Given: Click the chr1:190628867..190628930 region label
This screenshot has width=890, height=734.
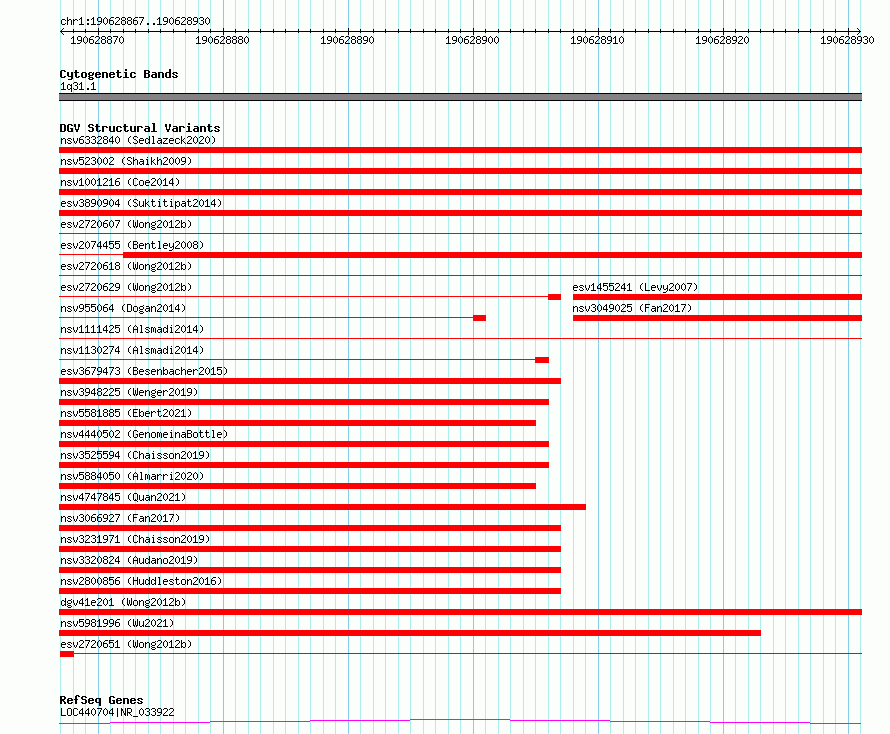Looking at the screenshot, I should pos(135,21).
